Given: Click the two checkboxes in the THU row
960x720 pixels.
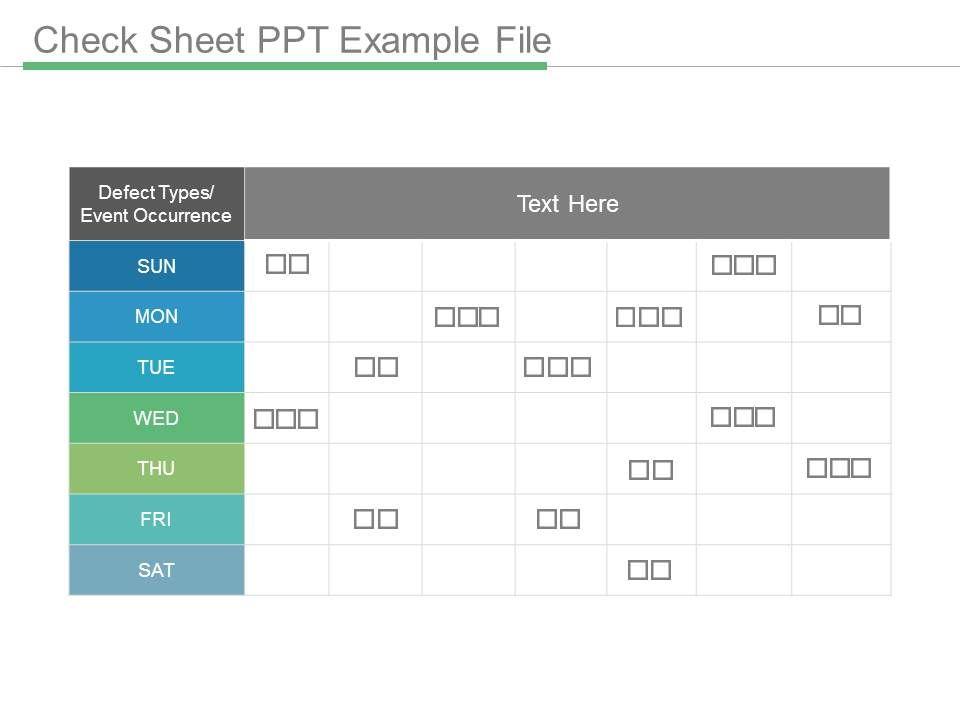Looking at the screenshot, I should (651, 470).
